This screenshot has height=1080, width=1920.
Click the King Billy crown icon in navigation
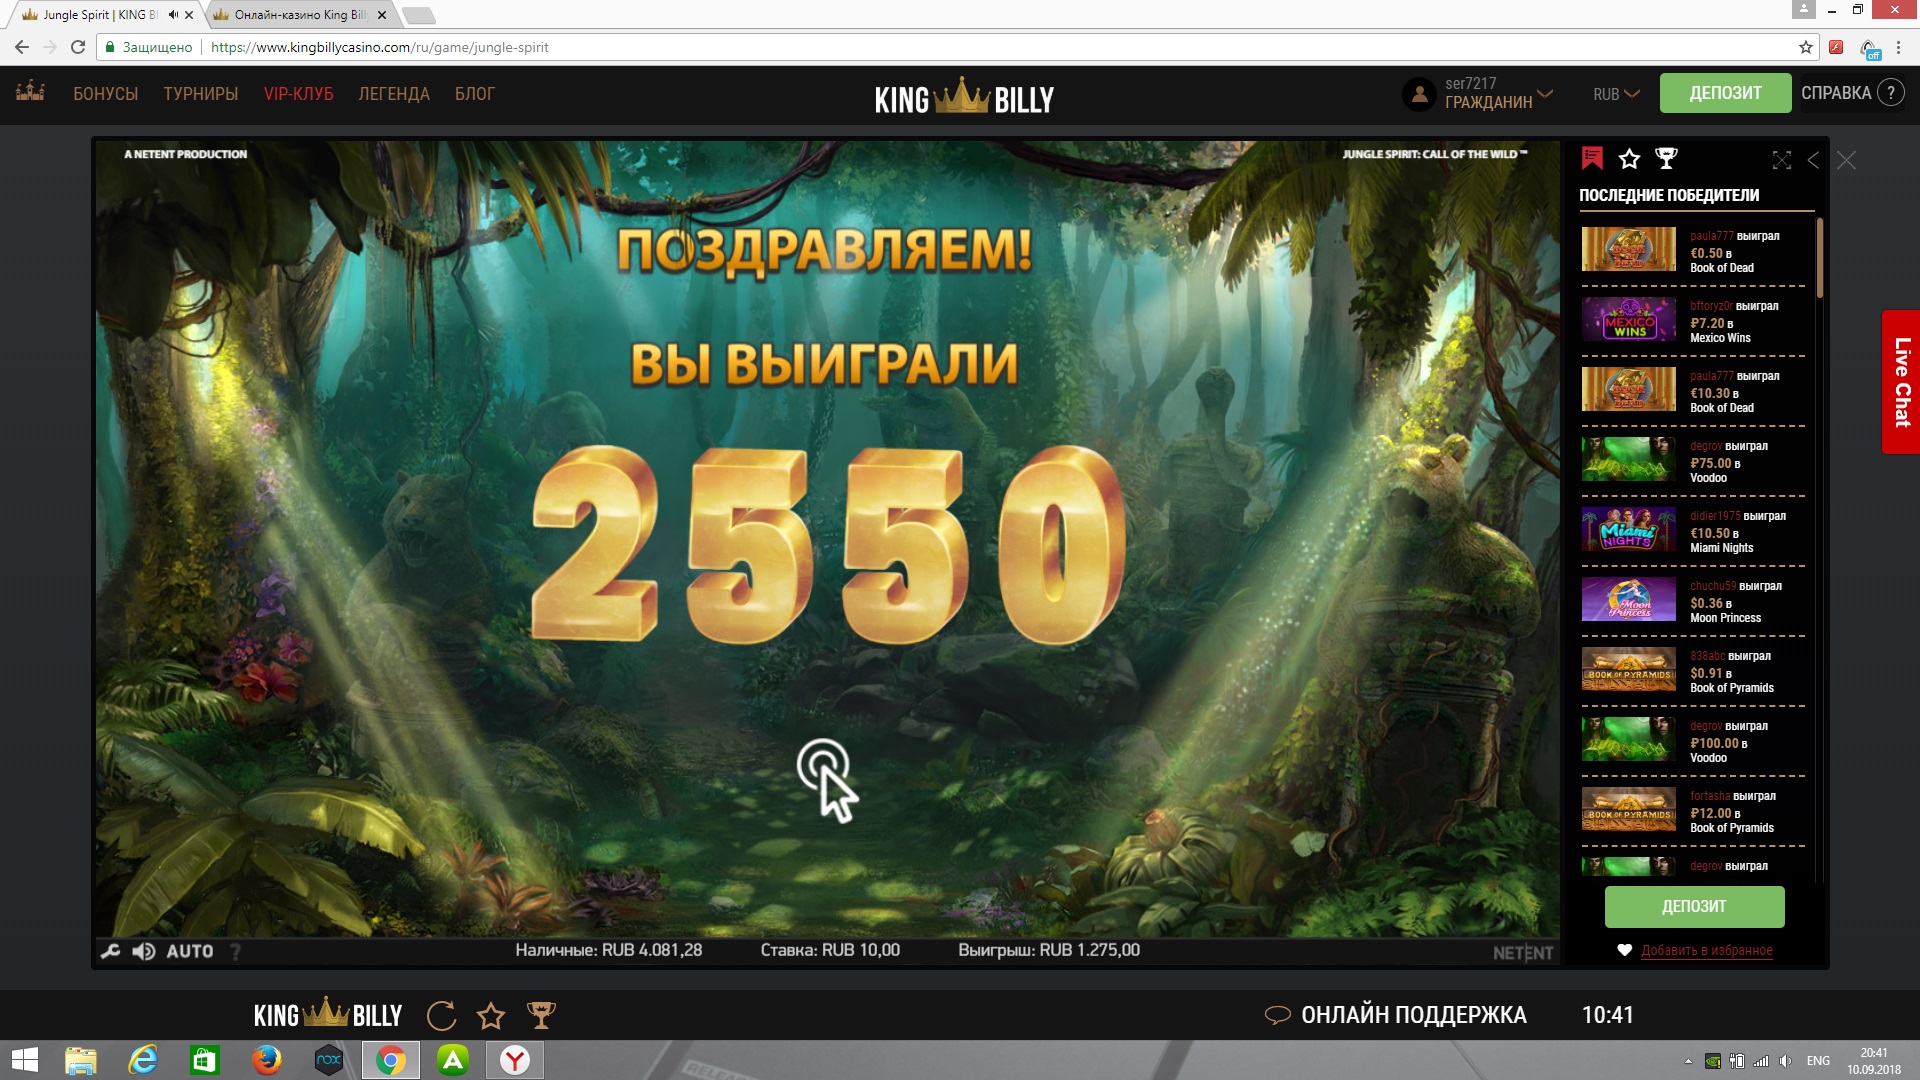[30, 91]
